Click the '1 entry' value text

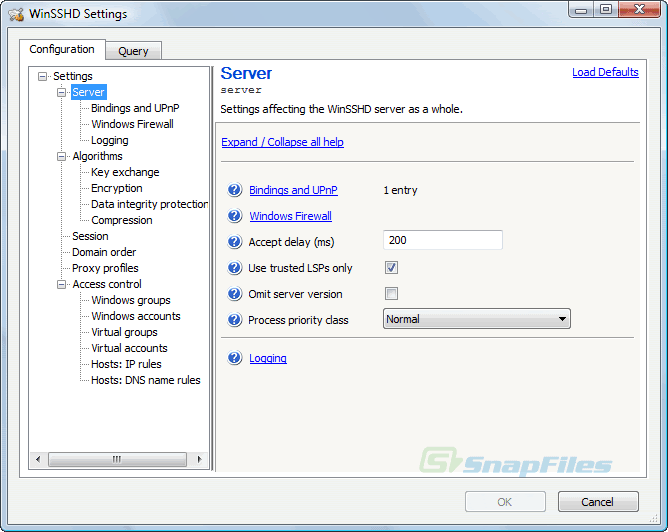pos(400,190)
